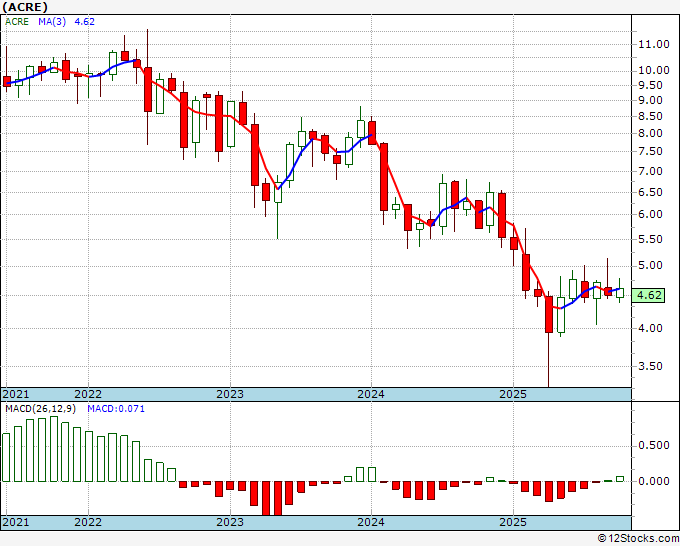Click 2023 on the price chart timeline
Viewport: 680px width, 546px height.
tap(230, 394)
